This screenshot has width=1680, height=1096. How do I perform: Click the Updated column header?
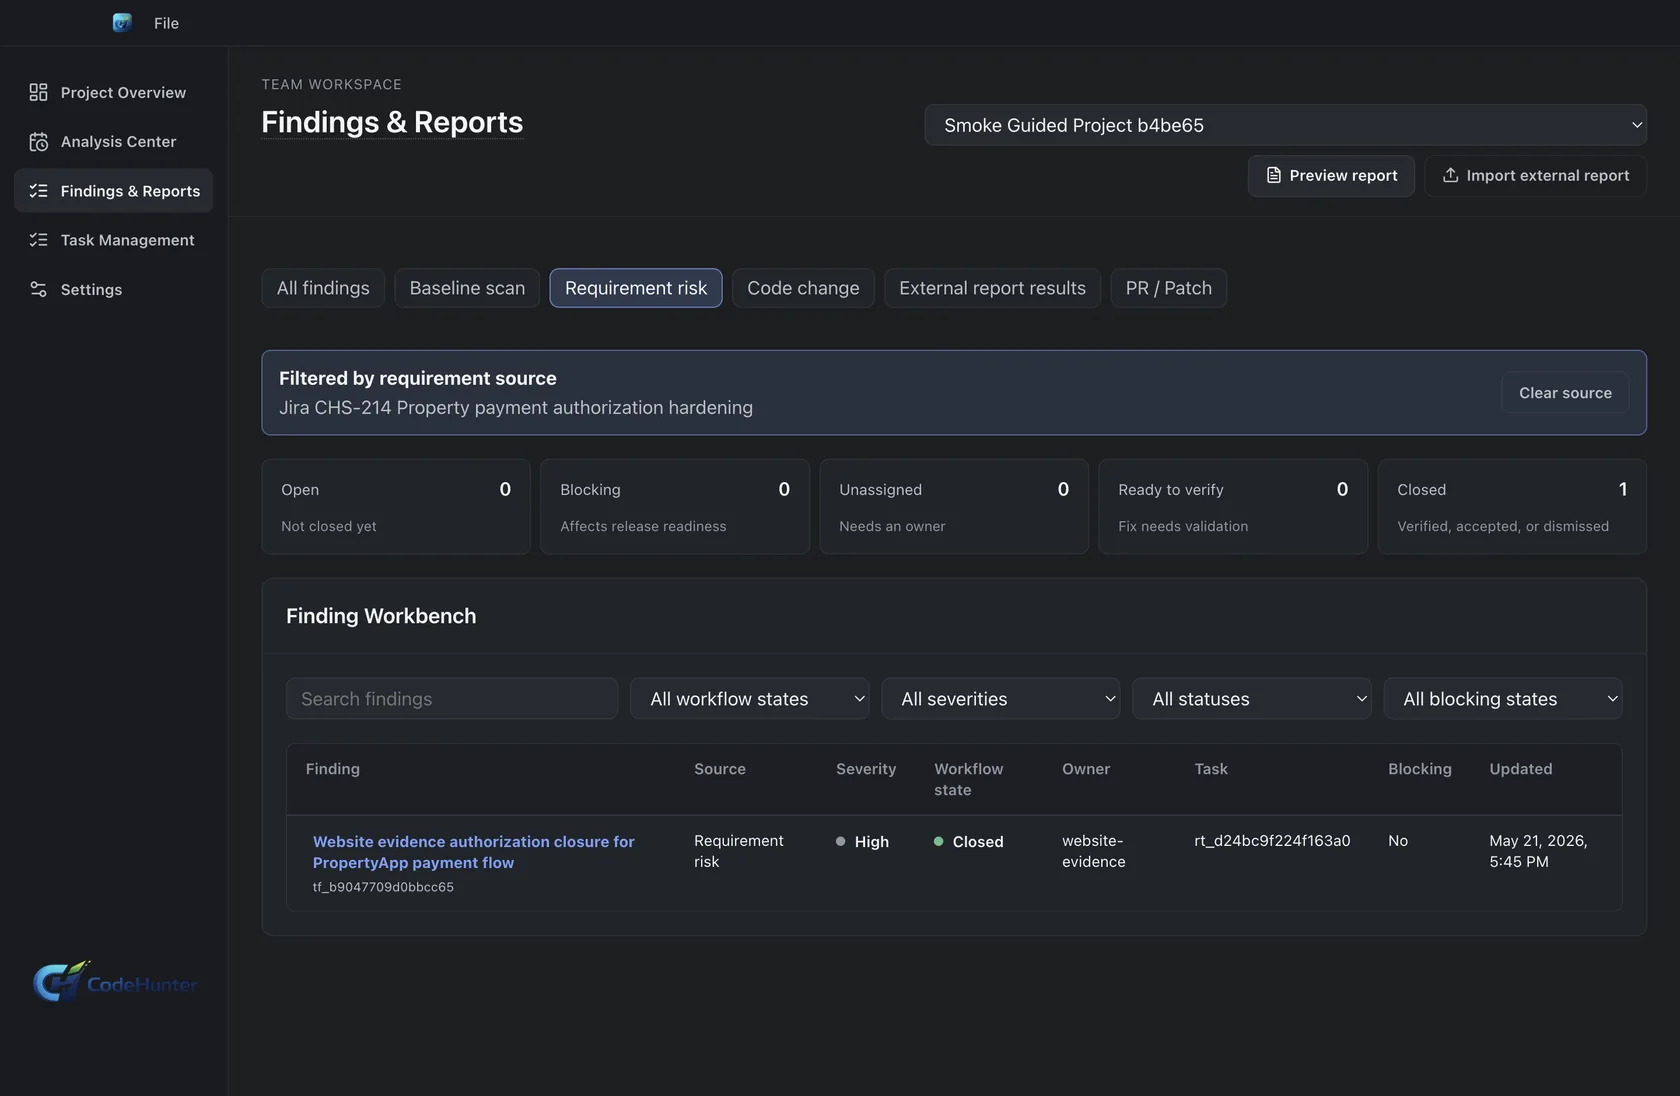pyautogui.click(x=1521, y=769)
